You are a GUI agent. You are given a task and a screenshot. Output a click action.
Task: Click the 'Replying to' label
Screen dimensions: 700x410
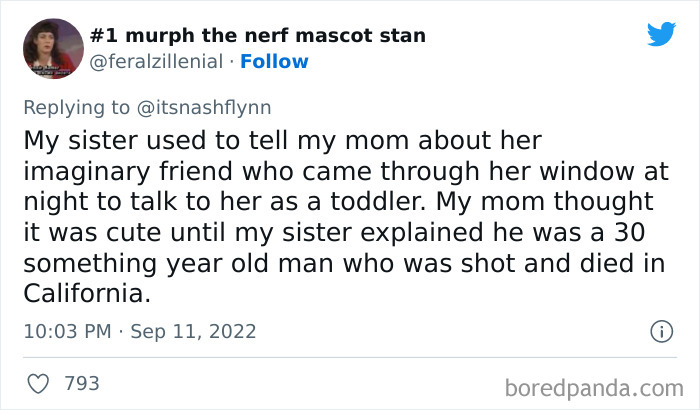[75, 106]
